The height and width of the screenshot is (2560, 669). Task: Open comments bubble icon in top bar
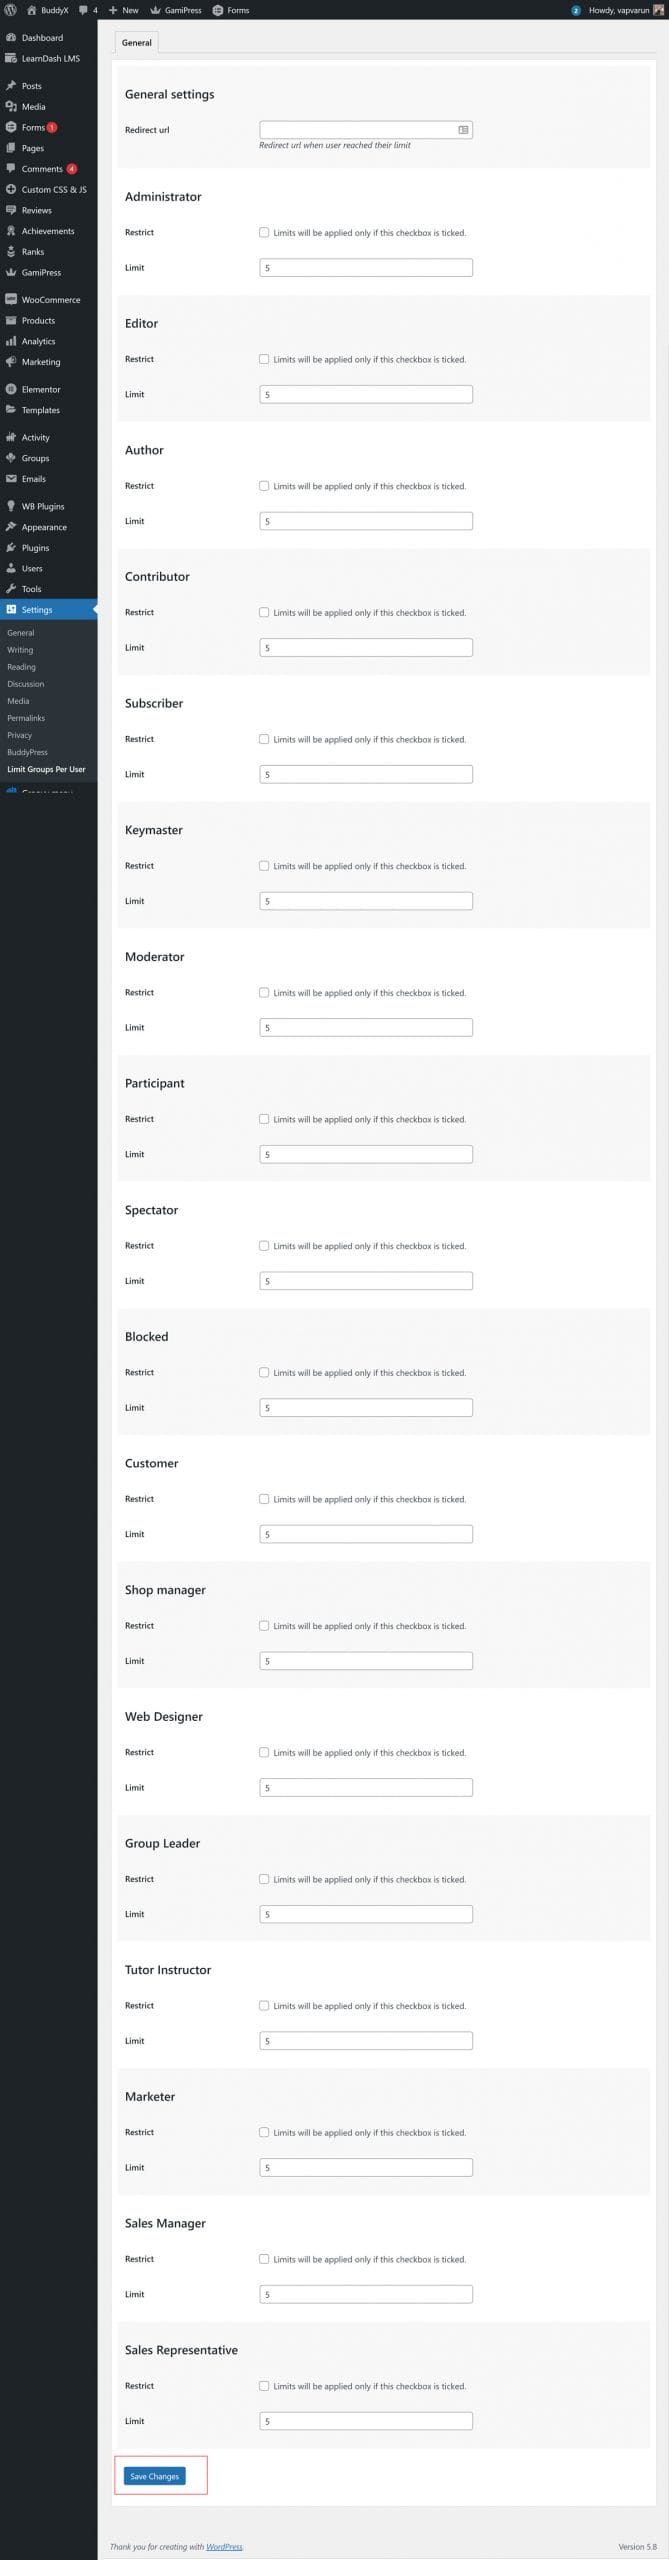click(84, 10)
